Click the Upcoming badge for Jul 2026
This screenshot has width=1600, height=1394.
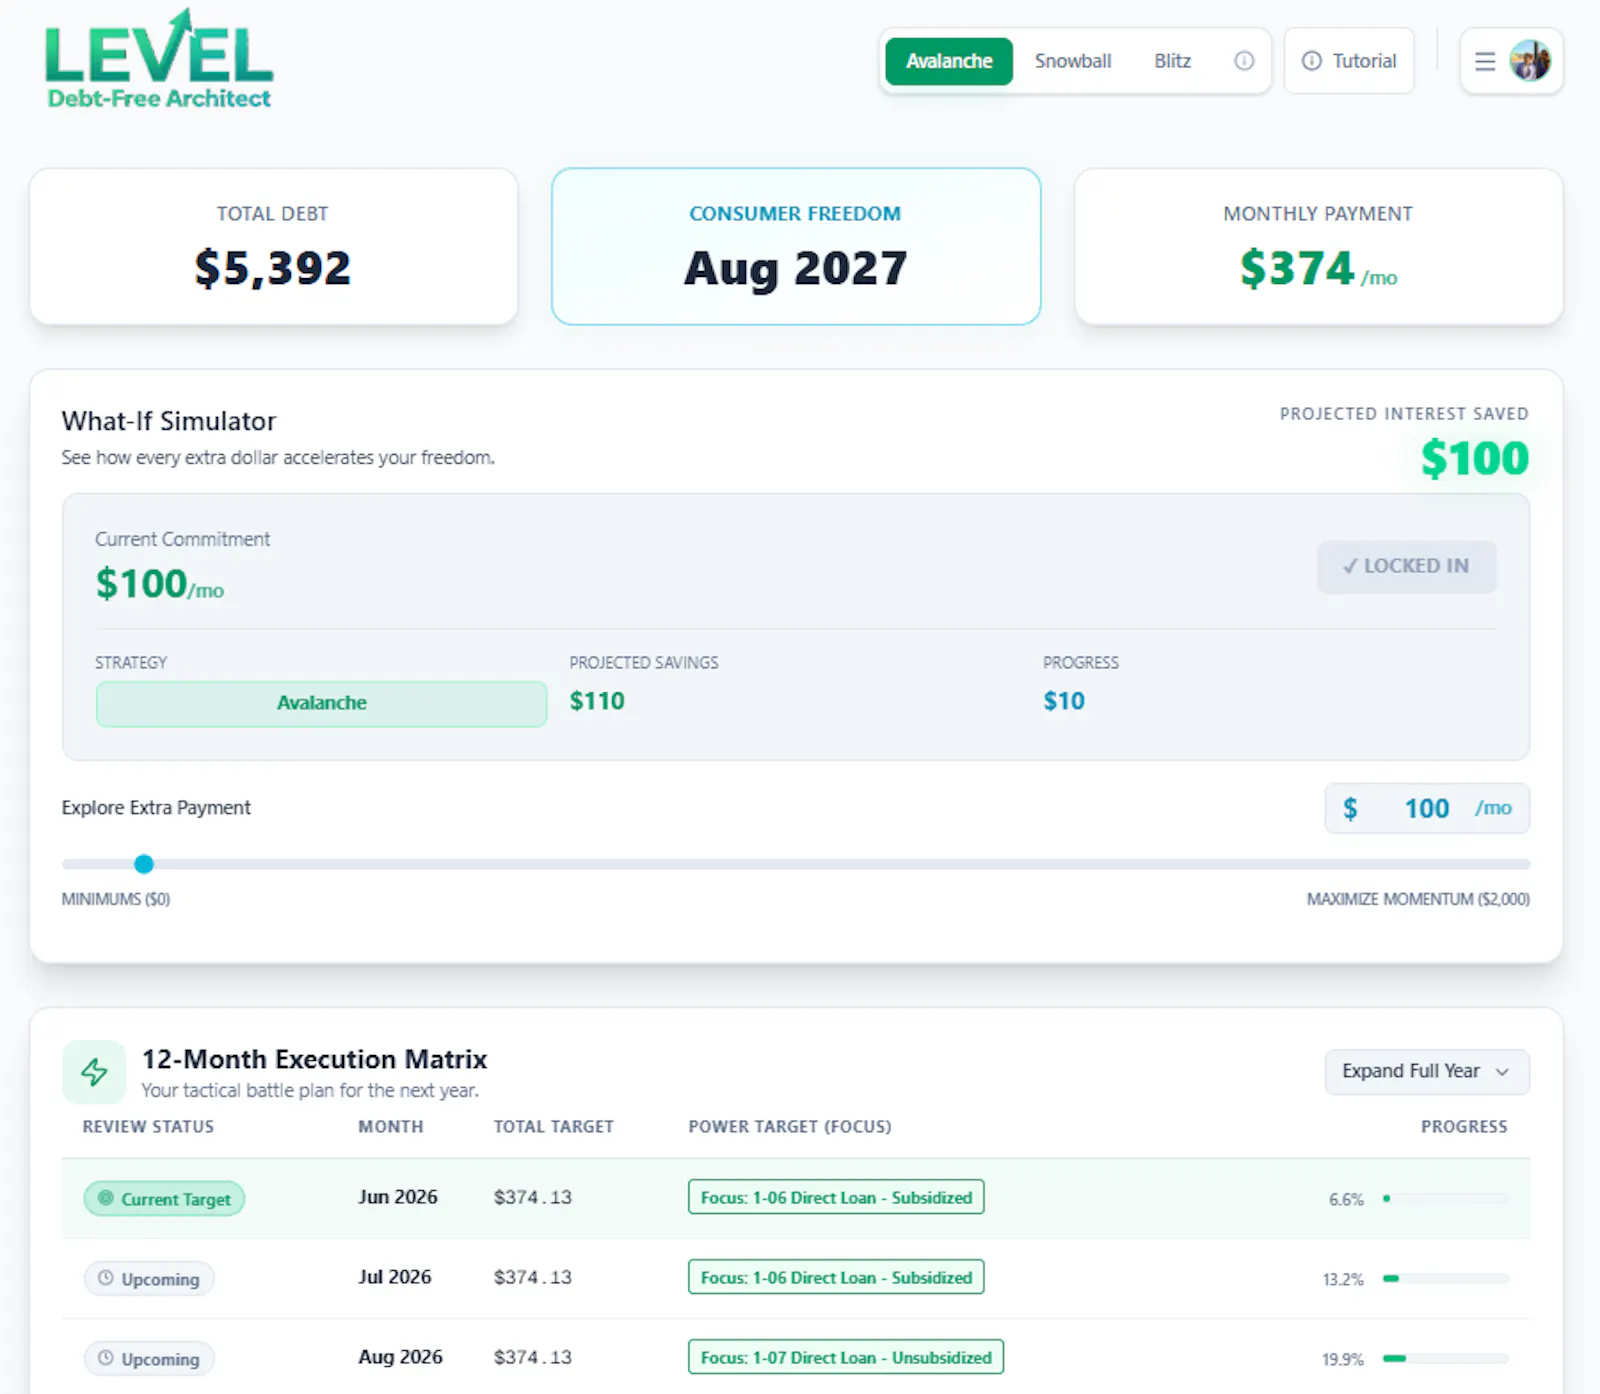(x=149, y=1278)
